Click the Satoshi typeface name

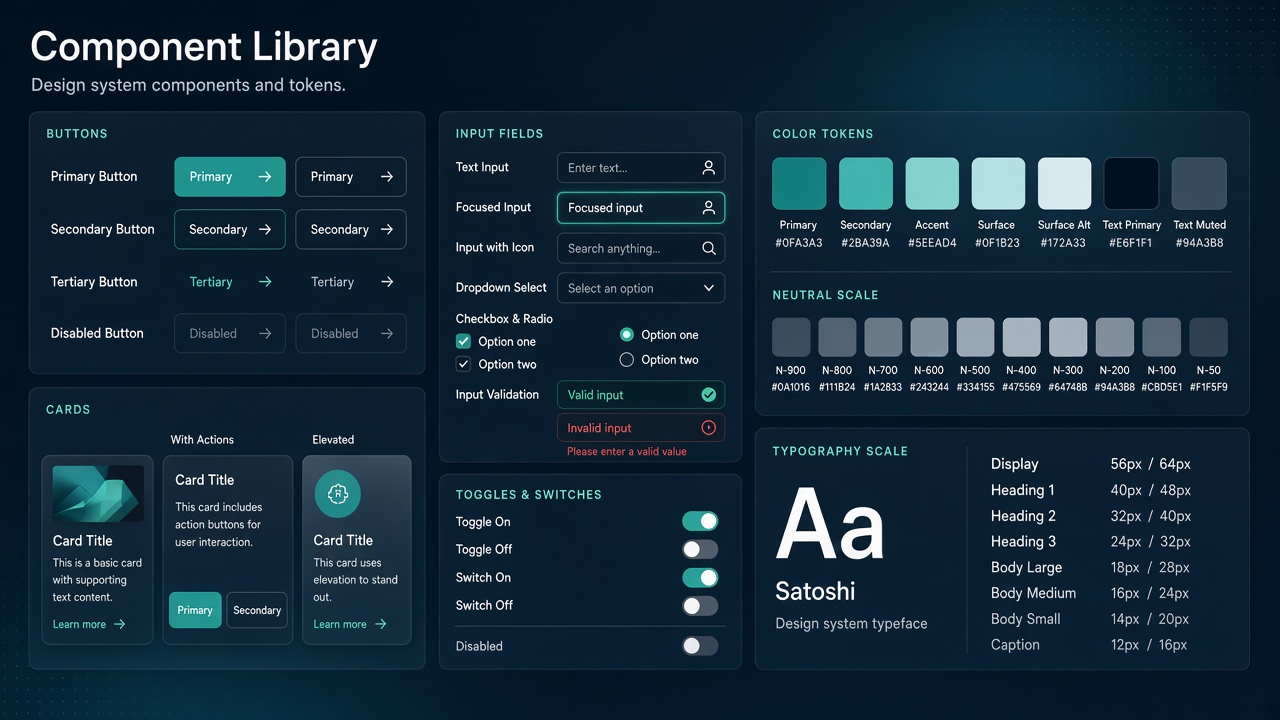(815, 591)
